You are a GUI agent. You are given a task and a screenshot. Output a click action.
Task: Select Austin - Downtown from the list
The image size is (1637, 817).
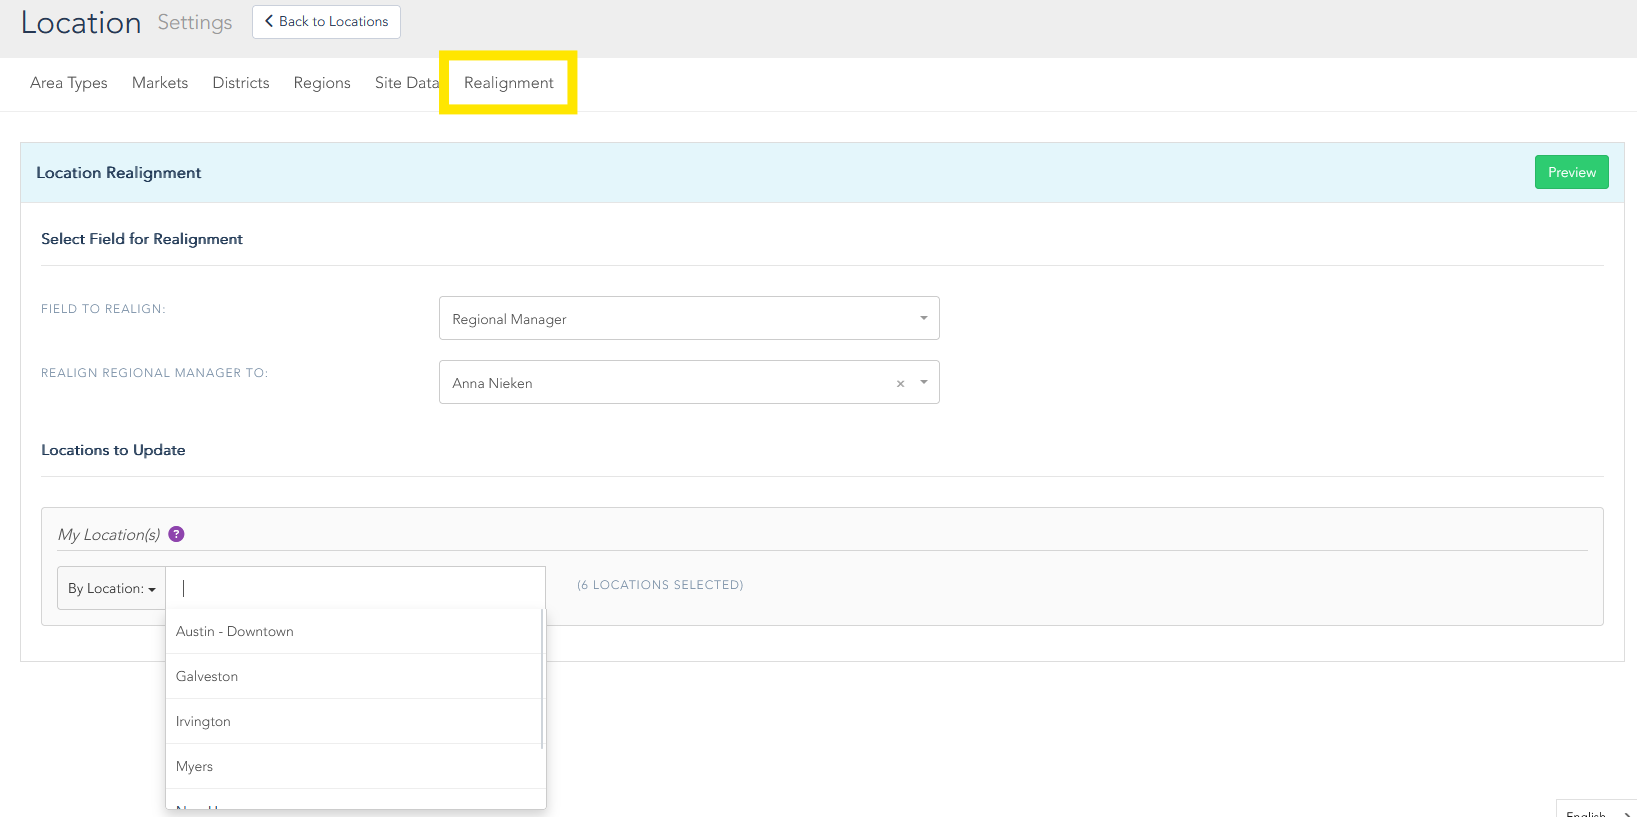pyautogui.click(x=235, y=632)
